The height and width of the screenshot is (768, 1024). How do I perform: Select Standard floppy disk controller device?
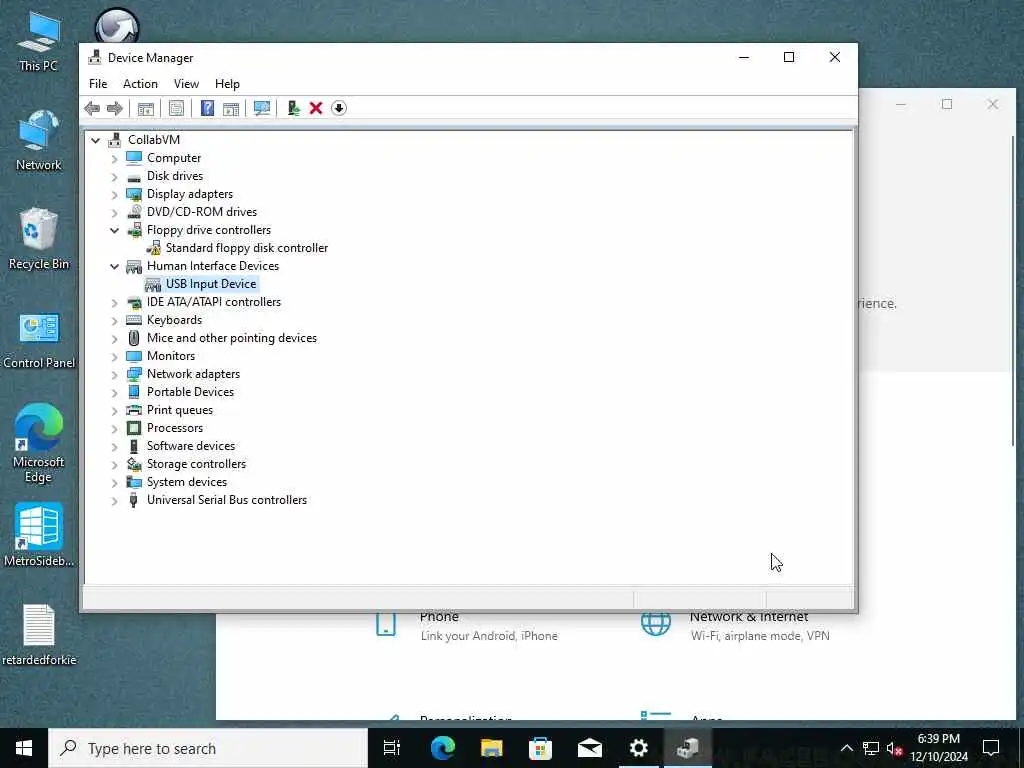click(x=246, y=248)
